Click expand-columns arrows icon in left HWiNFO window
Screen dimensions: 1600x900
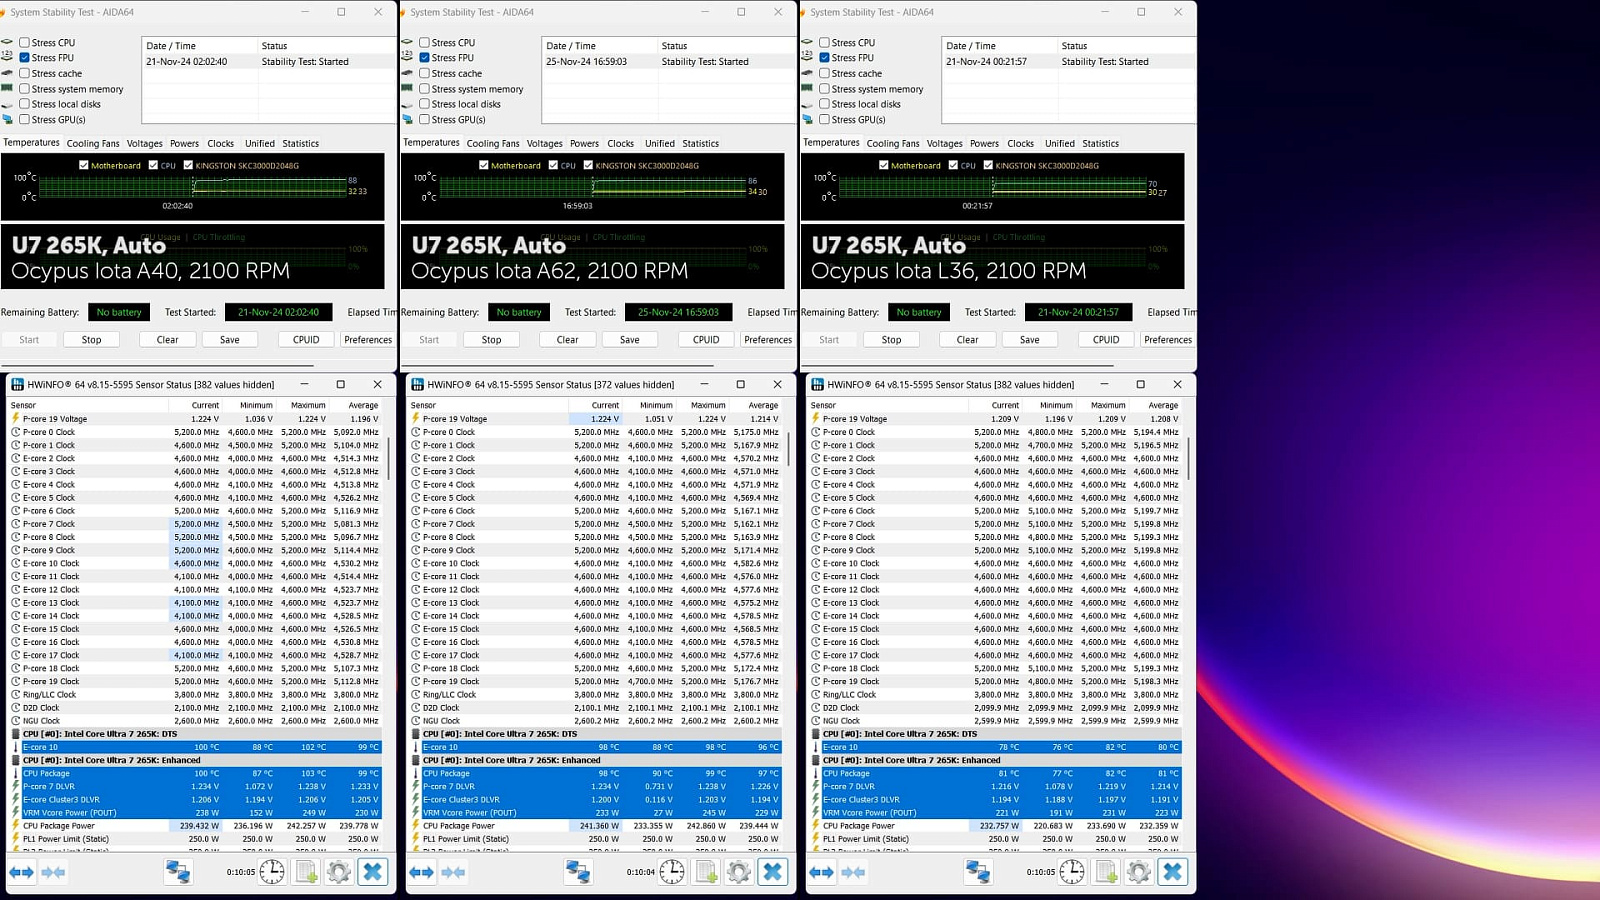[x=21, y=872]
